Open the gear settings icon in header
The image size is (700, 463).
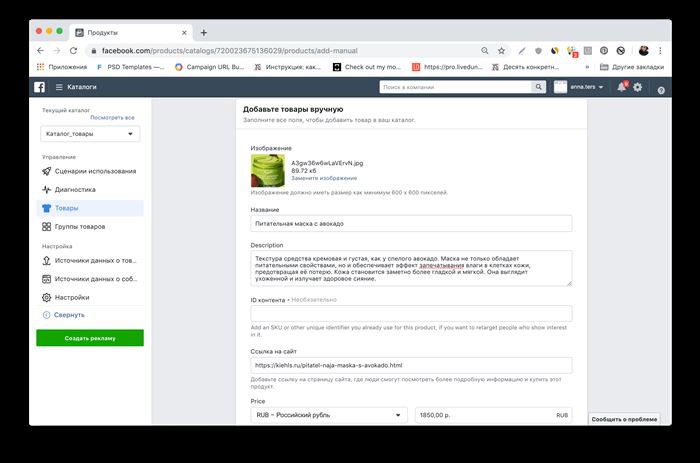click(638, 87)
